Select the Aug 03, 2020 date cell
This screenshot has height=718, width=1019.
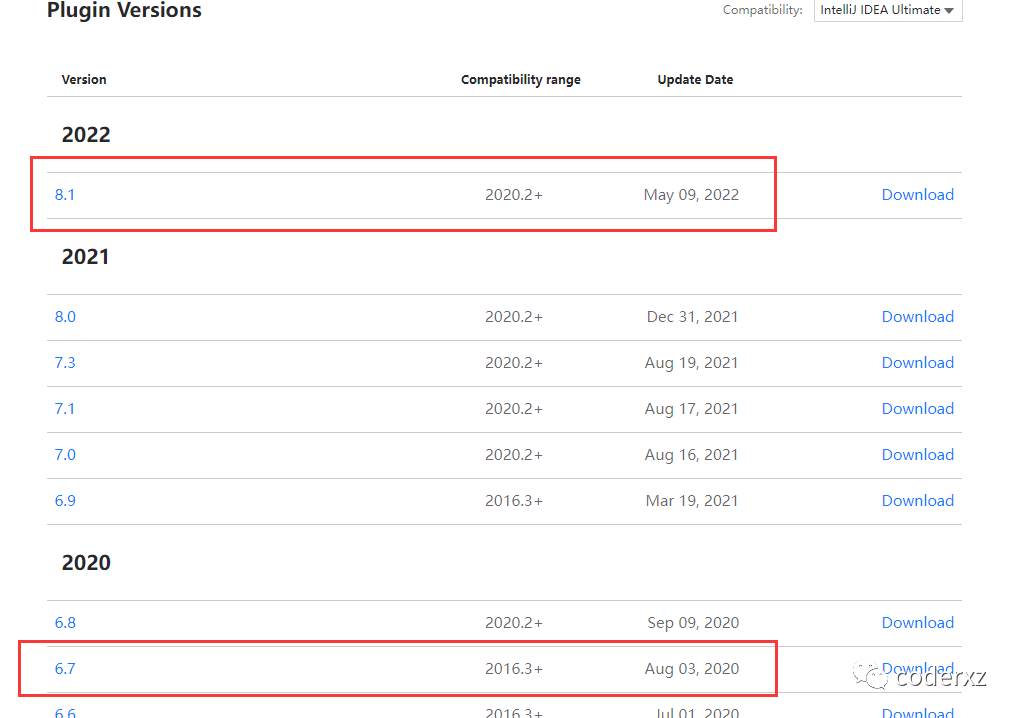pyautogui.click(x=691, y=669)
